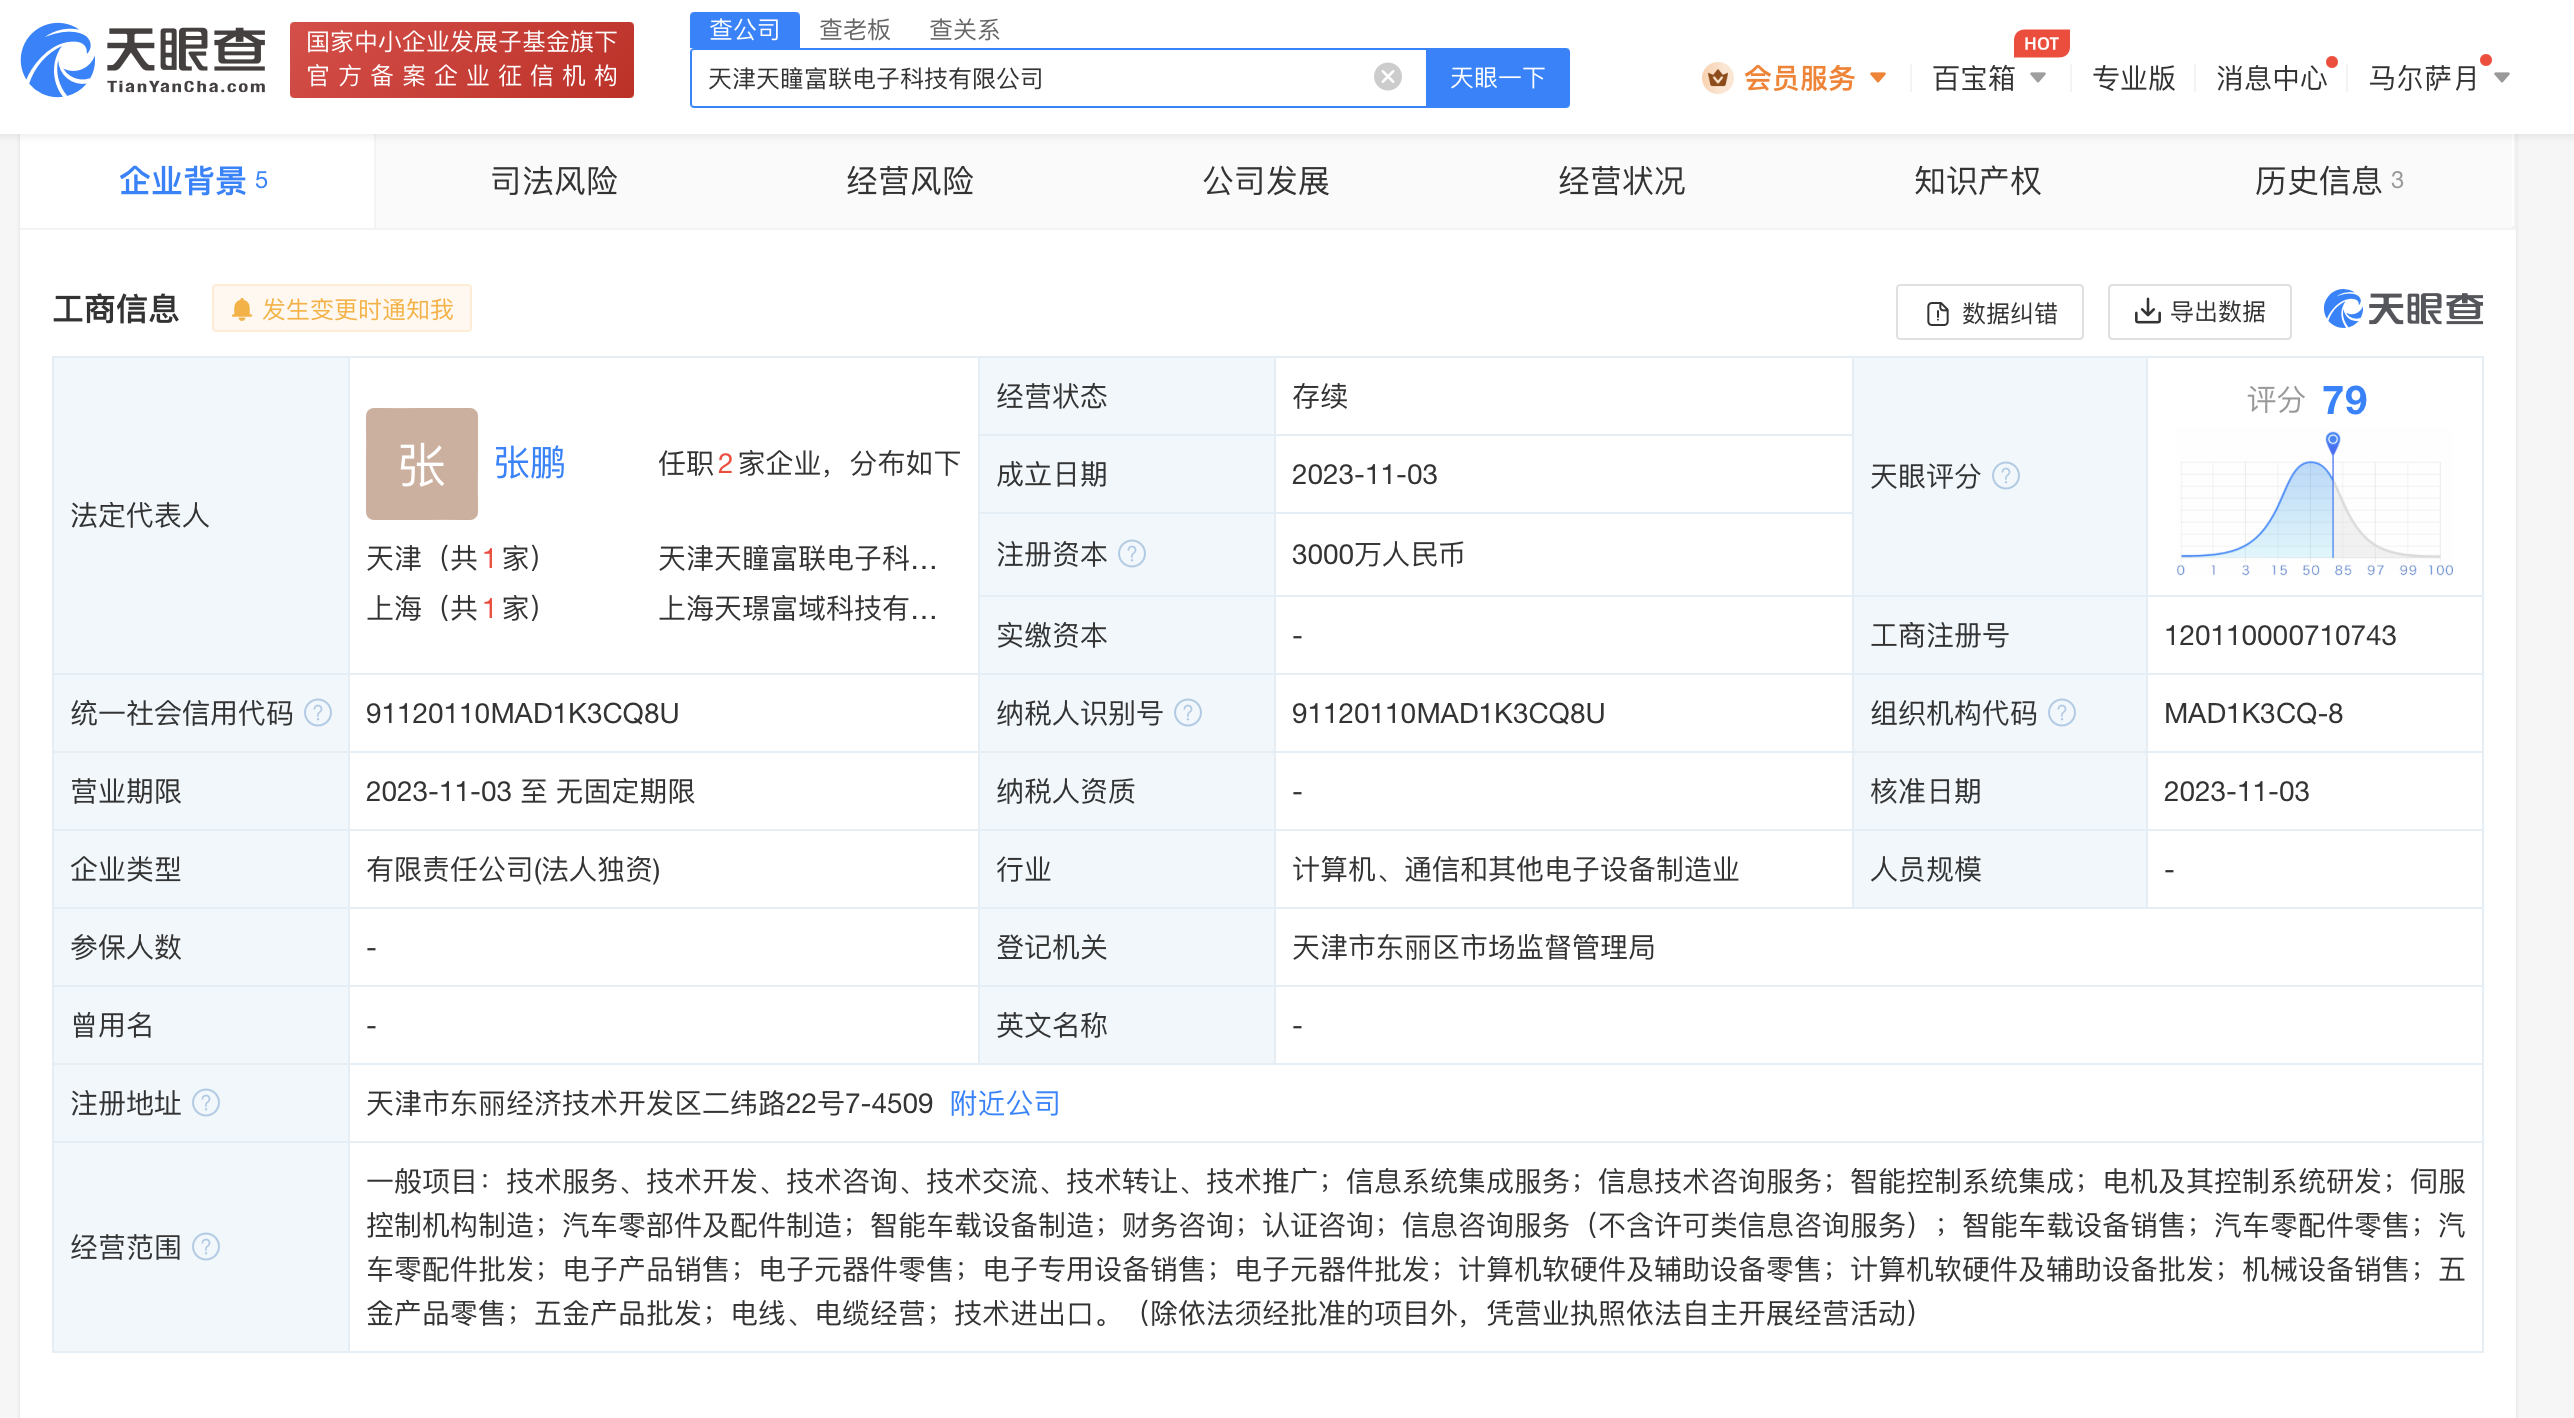This screenshot has height=1418, width=2574.
Task: Click help icon next to 统一社会信用代码
Action: click(x=318, y=712)
